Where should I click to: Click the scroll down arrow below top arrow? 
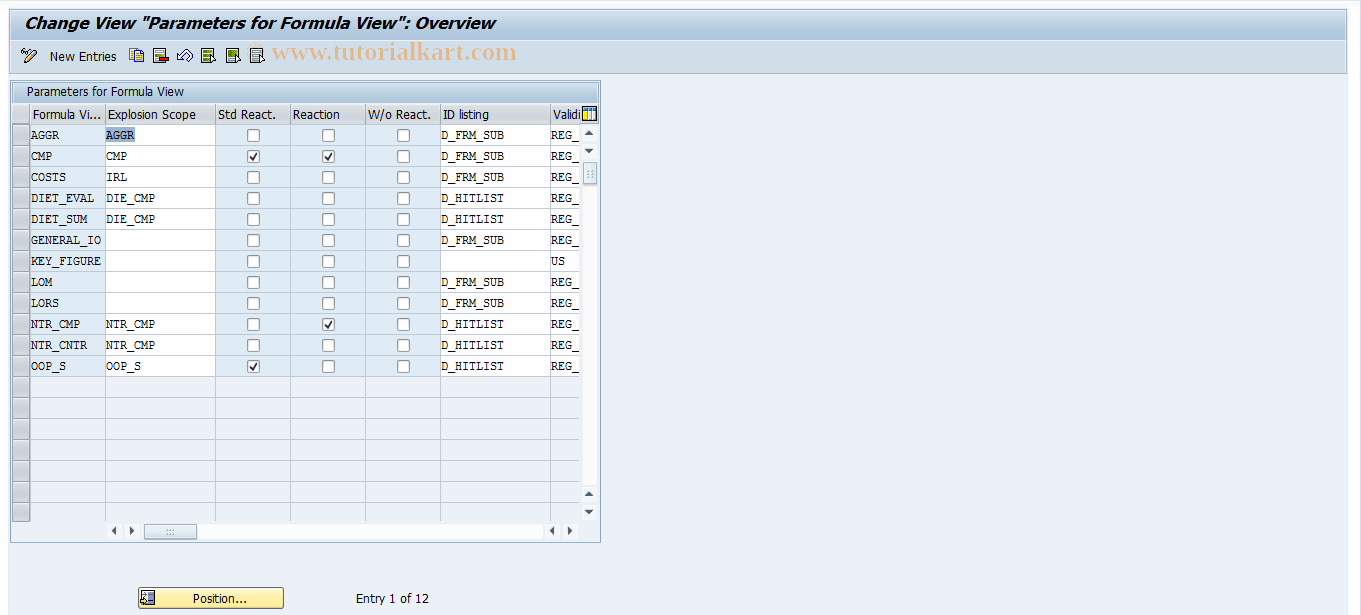[589, 150]
